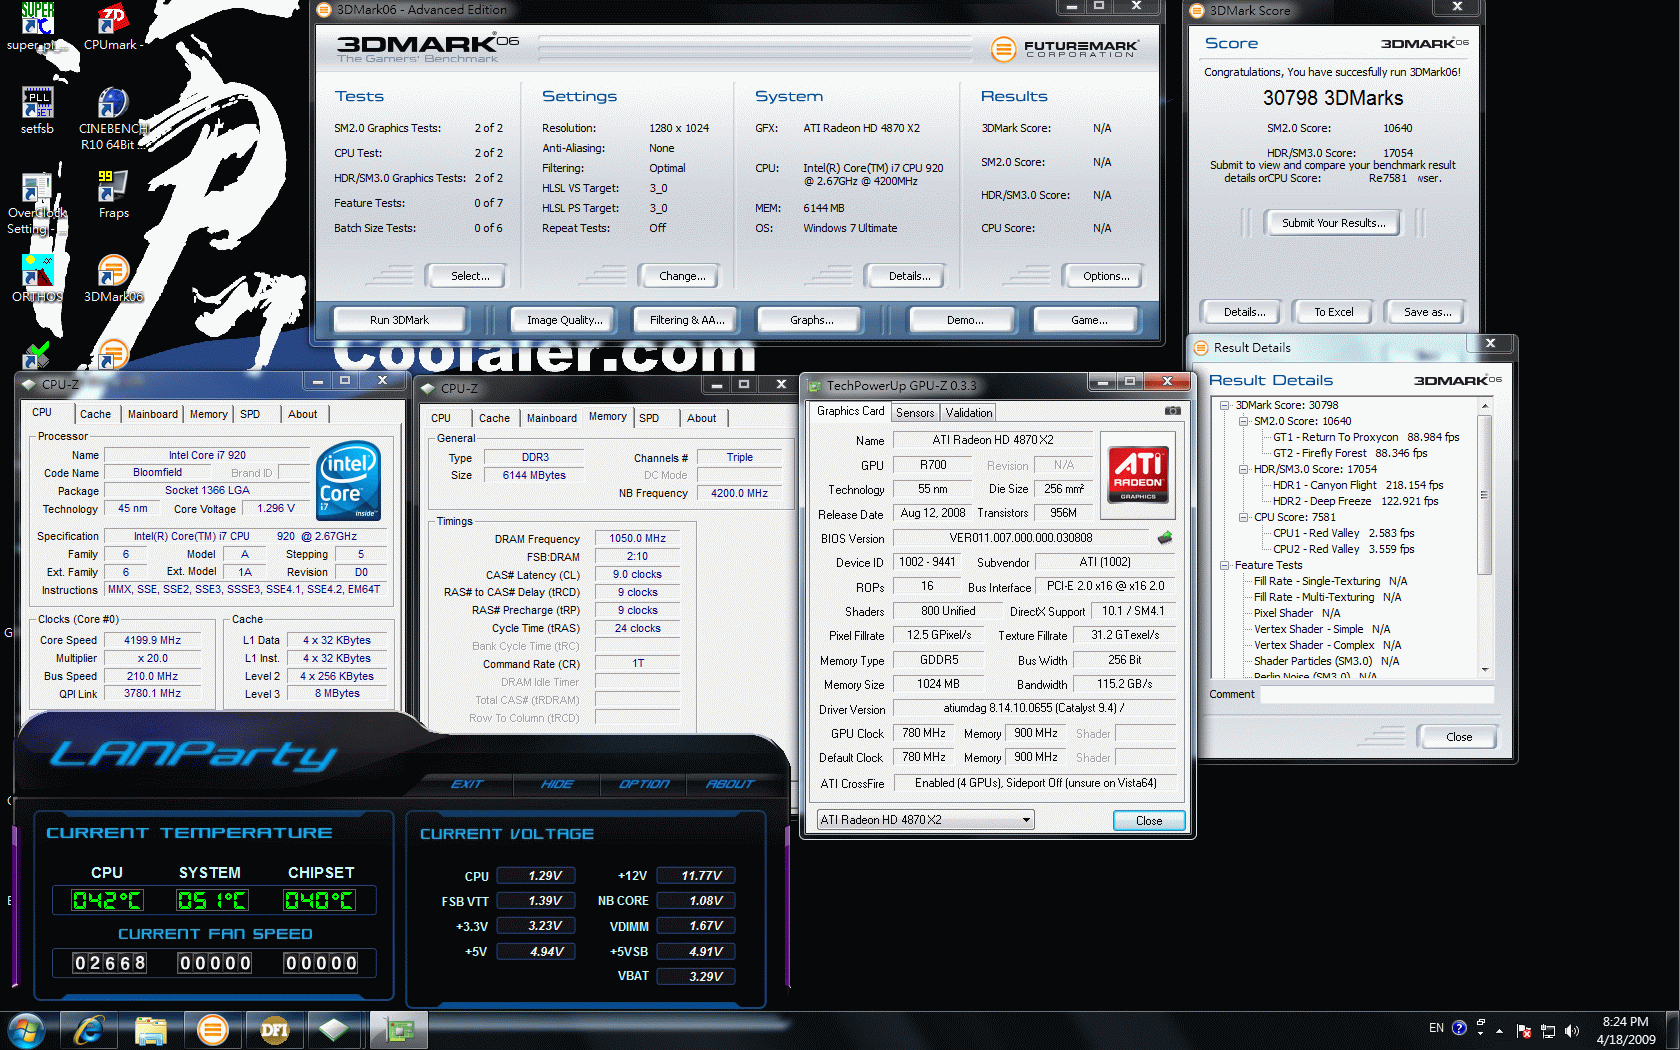The width and height of the screenshot is (1680, 1050).
Task: Open the super pi desktop shortcut
Action: (x=37, y=27)
